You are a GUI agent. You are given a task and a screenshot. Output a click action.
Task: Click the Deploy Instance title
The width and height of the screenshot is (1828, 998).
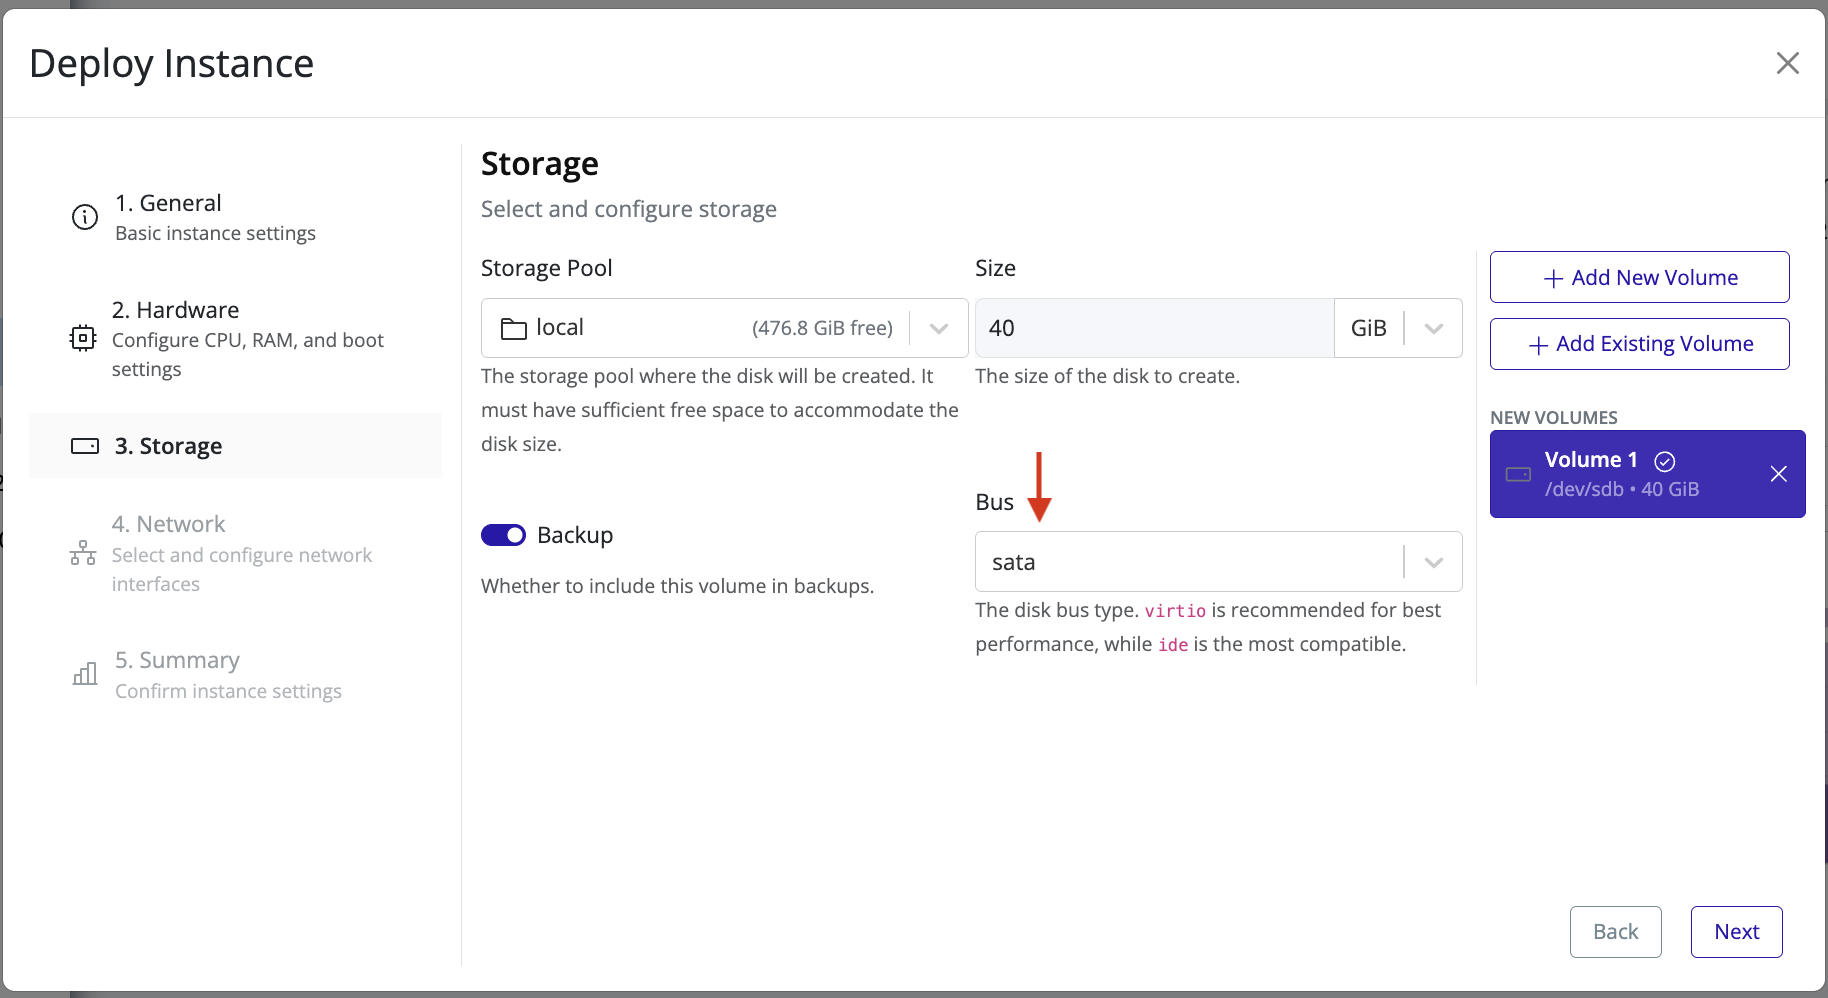[x=172, y=64]
